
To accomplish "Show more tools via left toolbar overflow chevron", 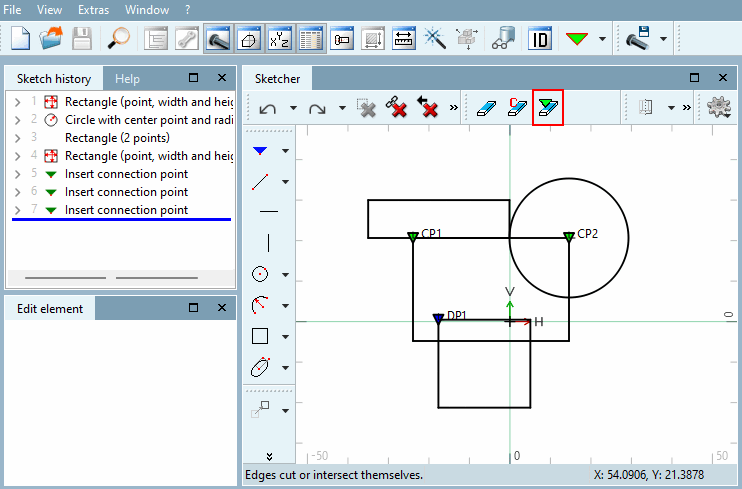I will pos(269,456).
